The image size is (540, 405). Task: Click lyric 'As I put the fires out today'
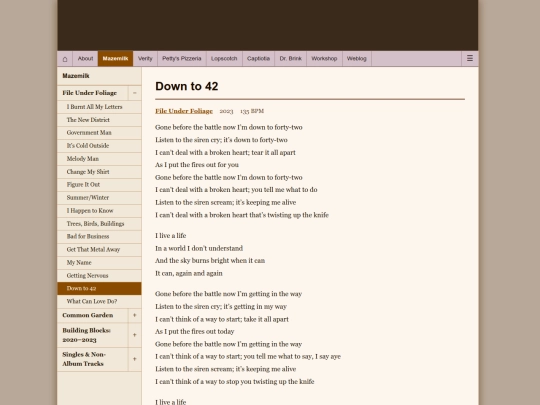coord(195,331)
